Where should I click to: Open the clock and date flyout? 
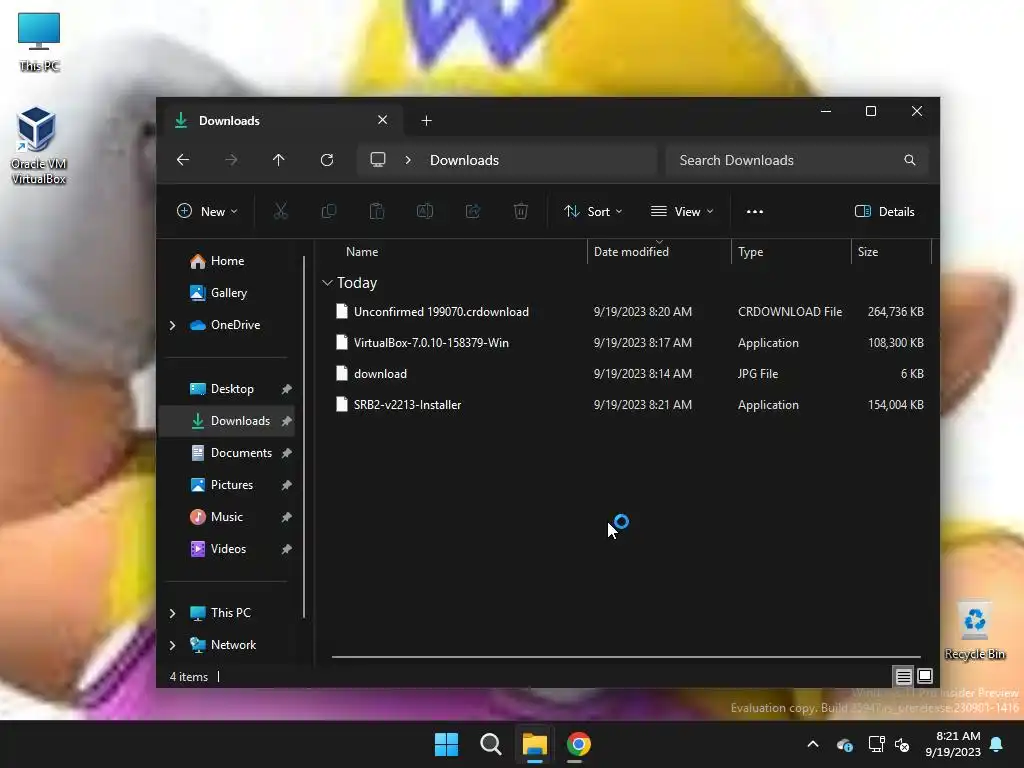coord(953,744)
